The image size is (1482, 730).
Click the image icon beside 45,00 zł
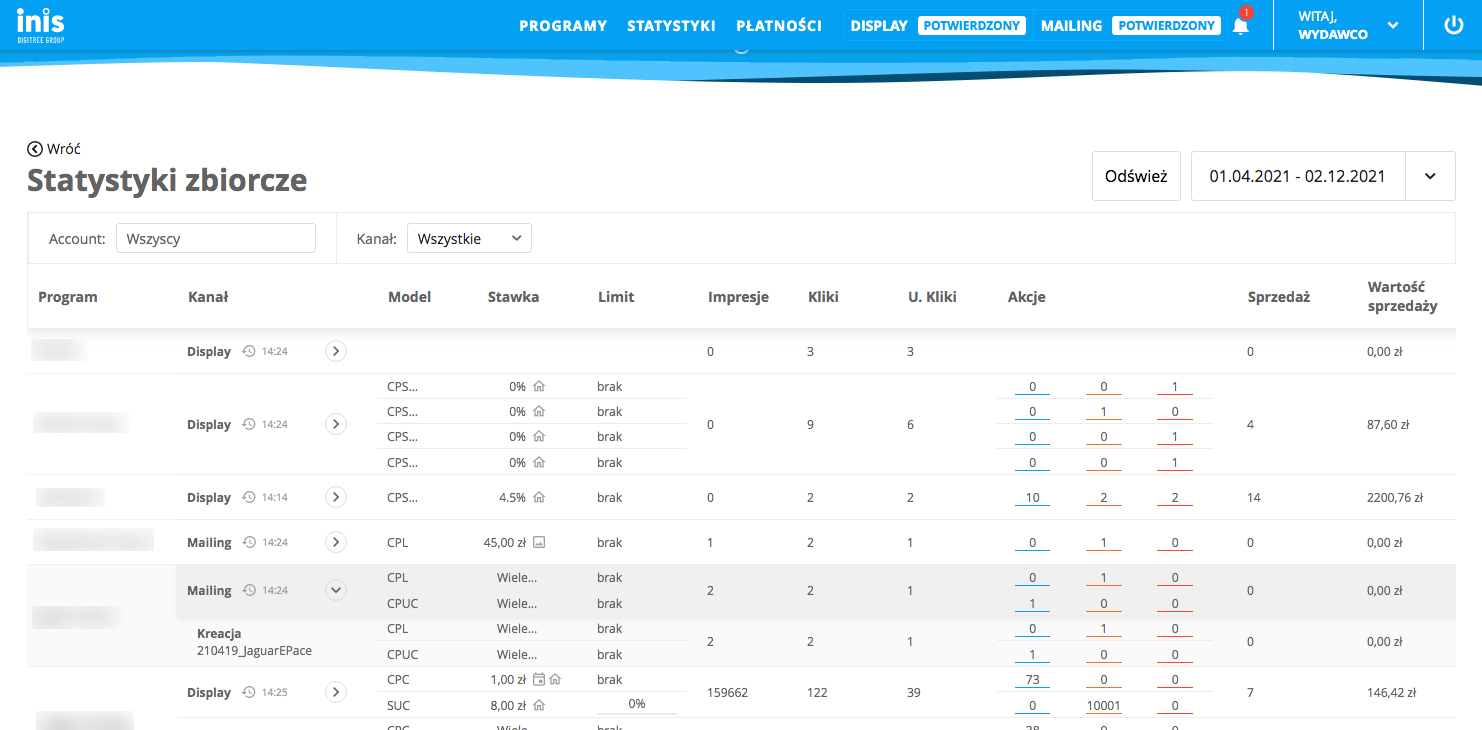539,543
